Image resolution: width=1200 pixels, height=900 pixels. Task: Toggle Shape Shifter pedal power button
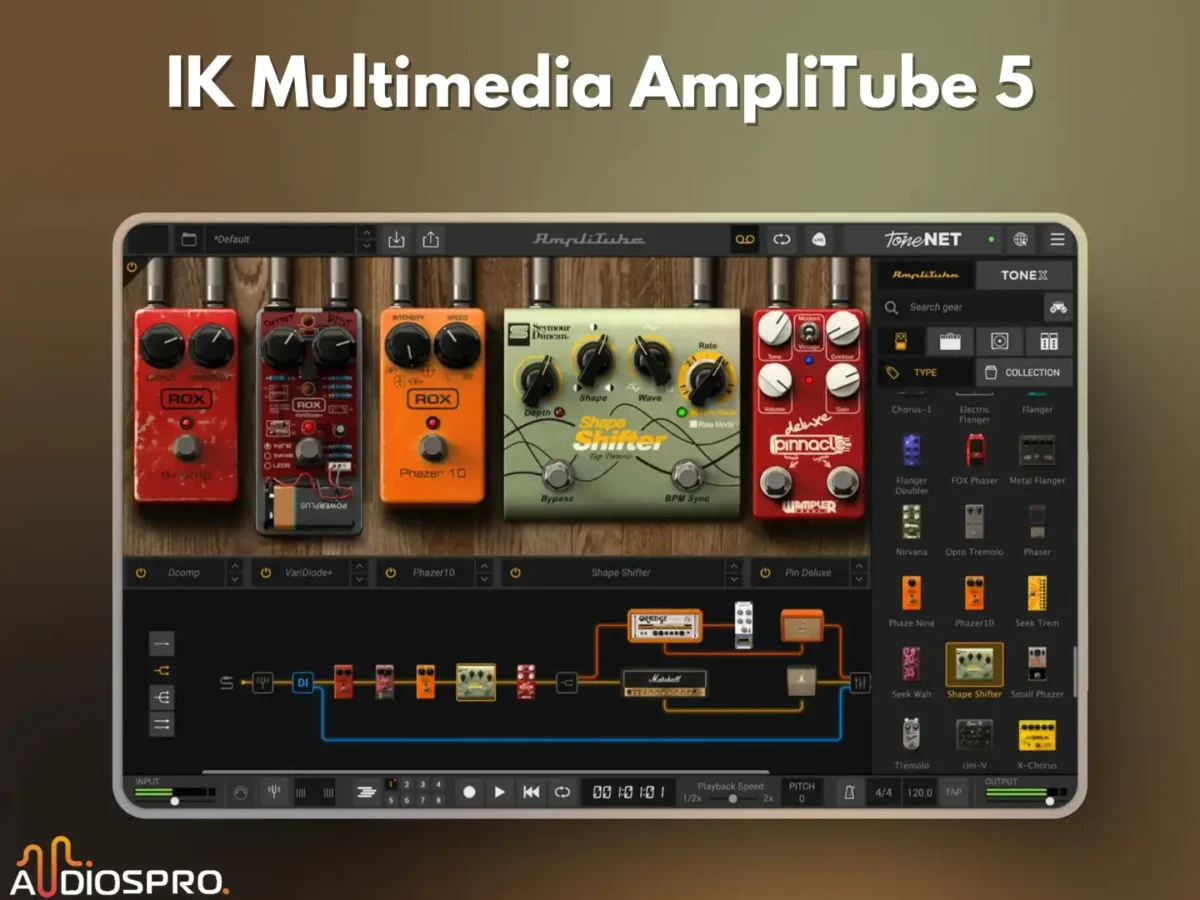pos(515,573)
